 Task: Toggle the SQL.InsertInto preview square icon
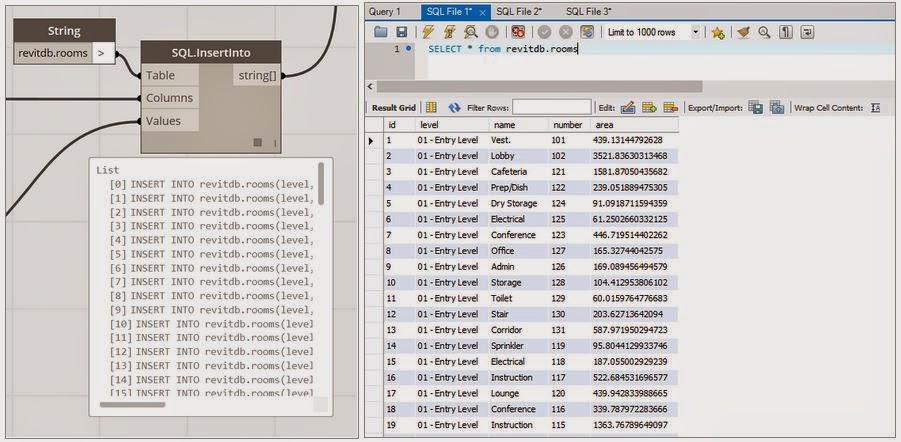click(258, 142)
